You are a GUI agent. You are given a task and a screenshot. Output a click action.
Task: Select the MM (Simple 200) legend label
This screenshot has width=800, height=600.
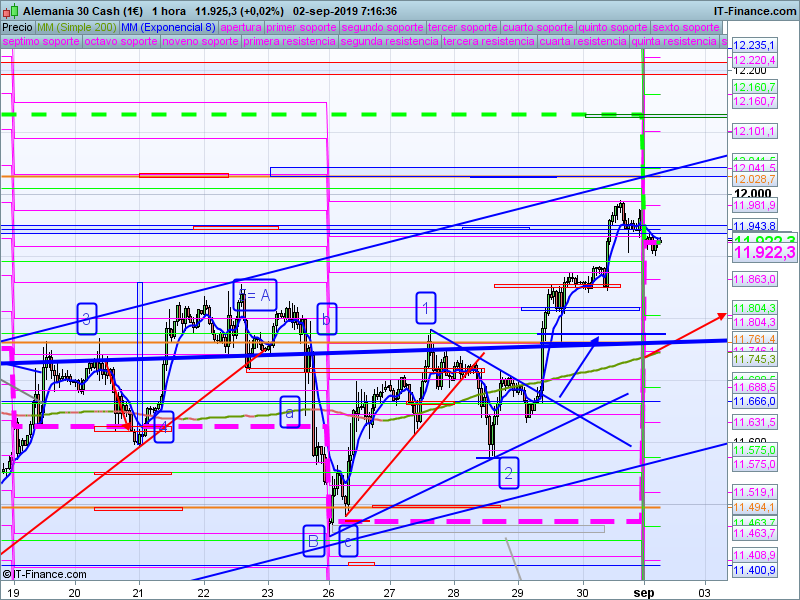point(77,27)
